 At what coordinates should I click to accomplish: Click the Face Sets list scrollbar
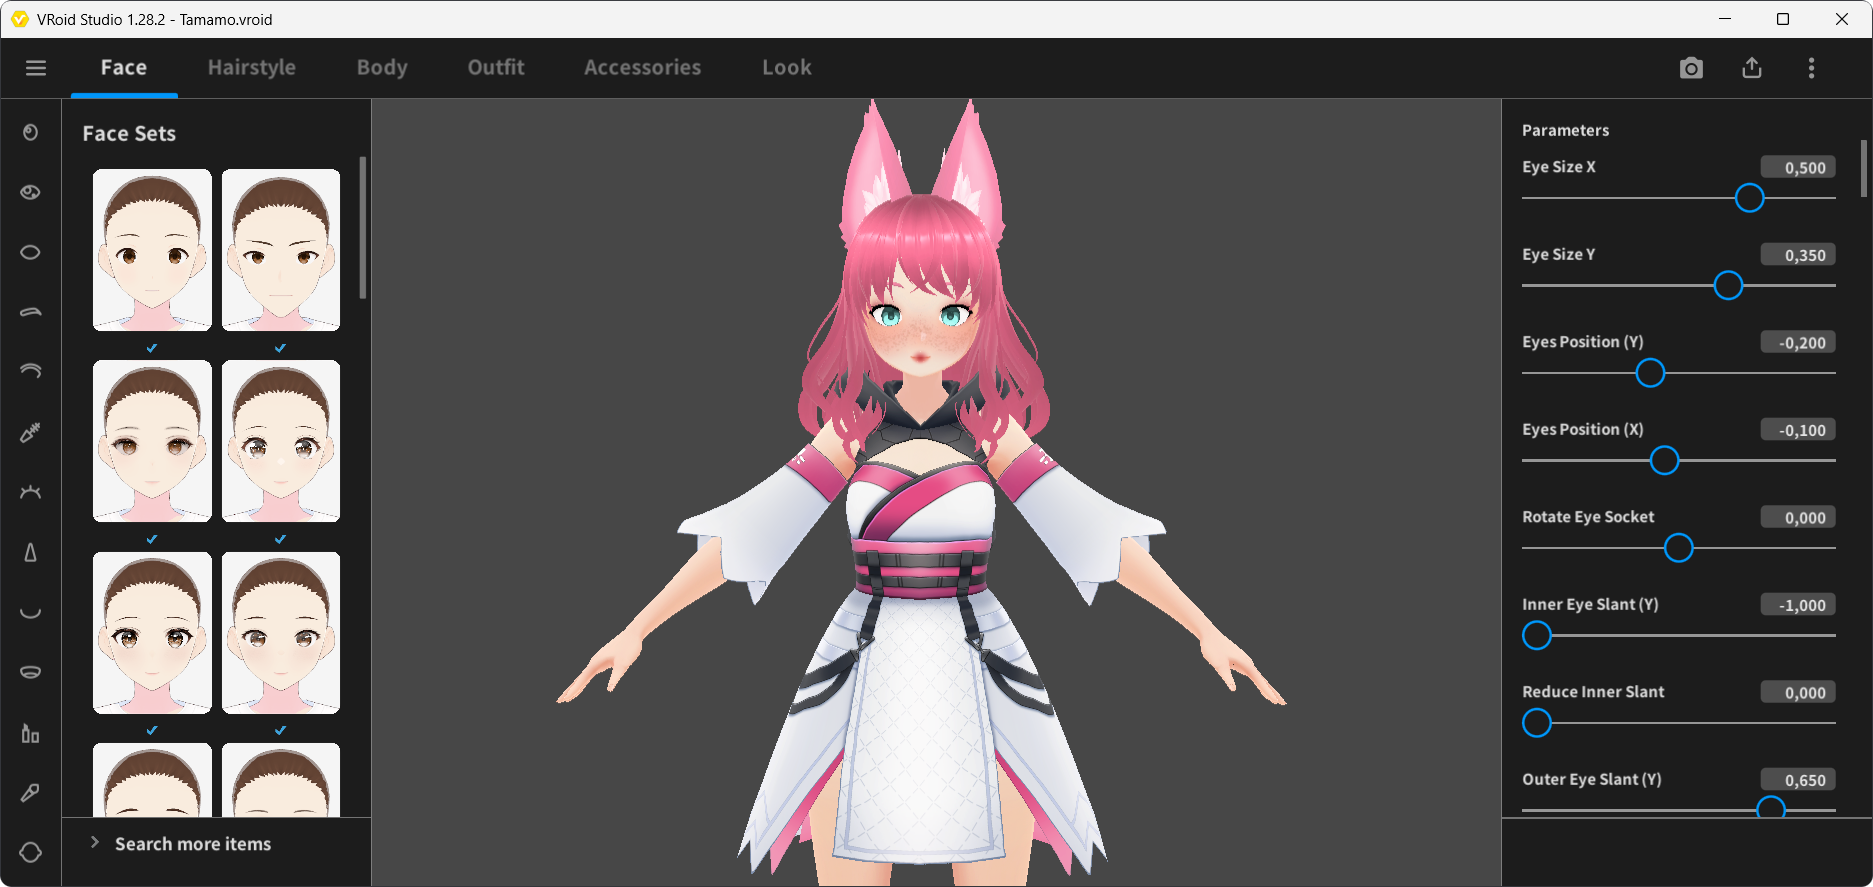tap(363, 228)
